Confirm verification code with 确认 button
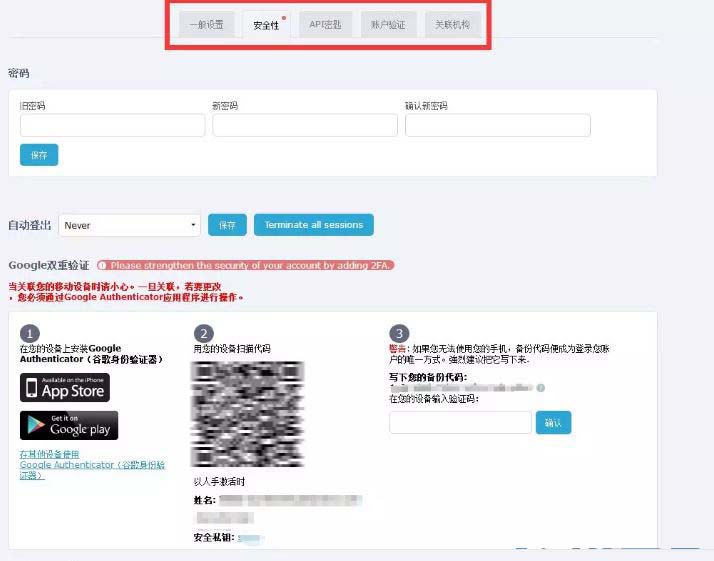The width and height of the screenshot is (714, 561). point(553,423)
